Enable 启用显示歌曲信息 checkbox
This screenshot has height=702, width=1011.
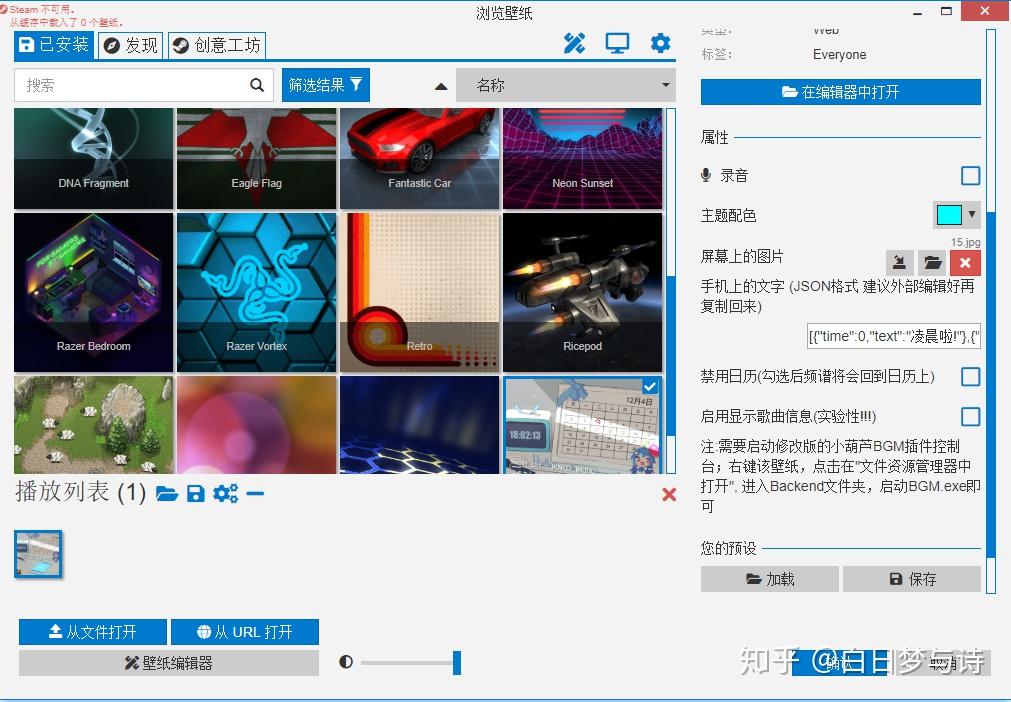(970, 416)
